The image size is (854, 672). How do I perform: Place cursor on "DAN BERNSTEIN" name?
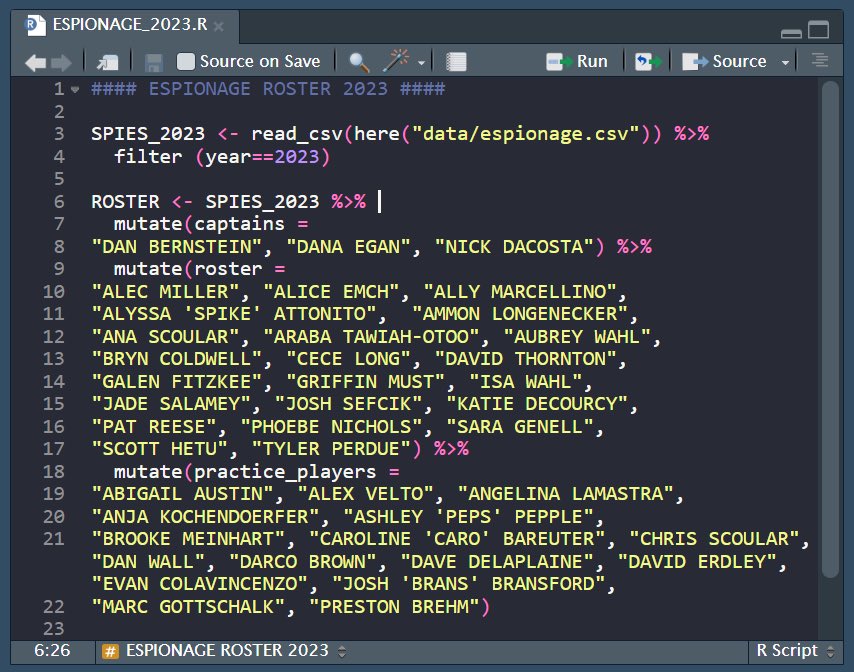click(x=177, y=247)
